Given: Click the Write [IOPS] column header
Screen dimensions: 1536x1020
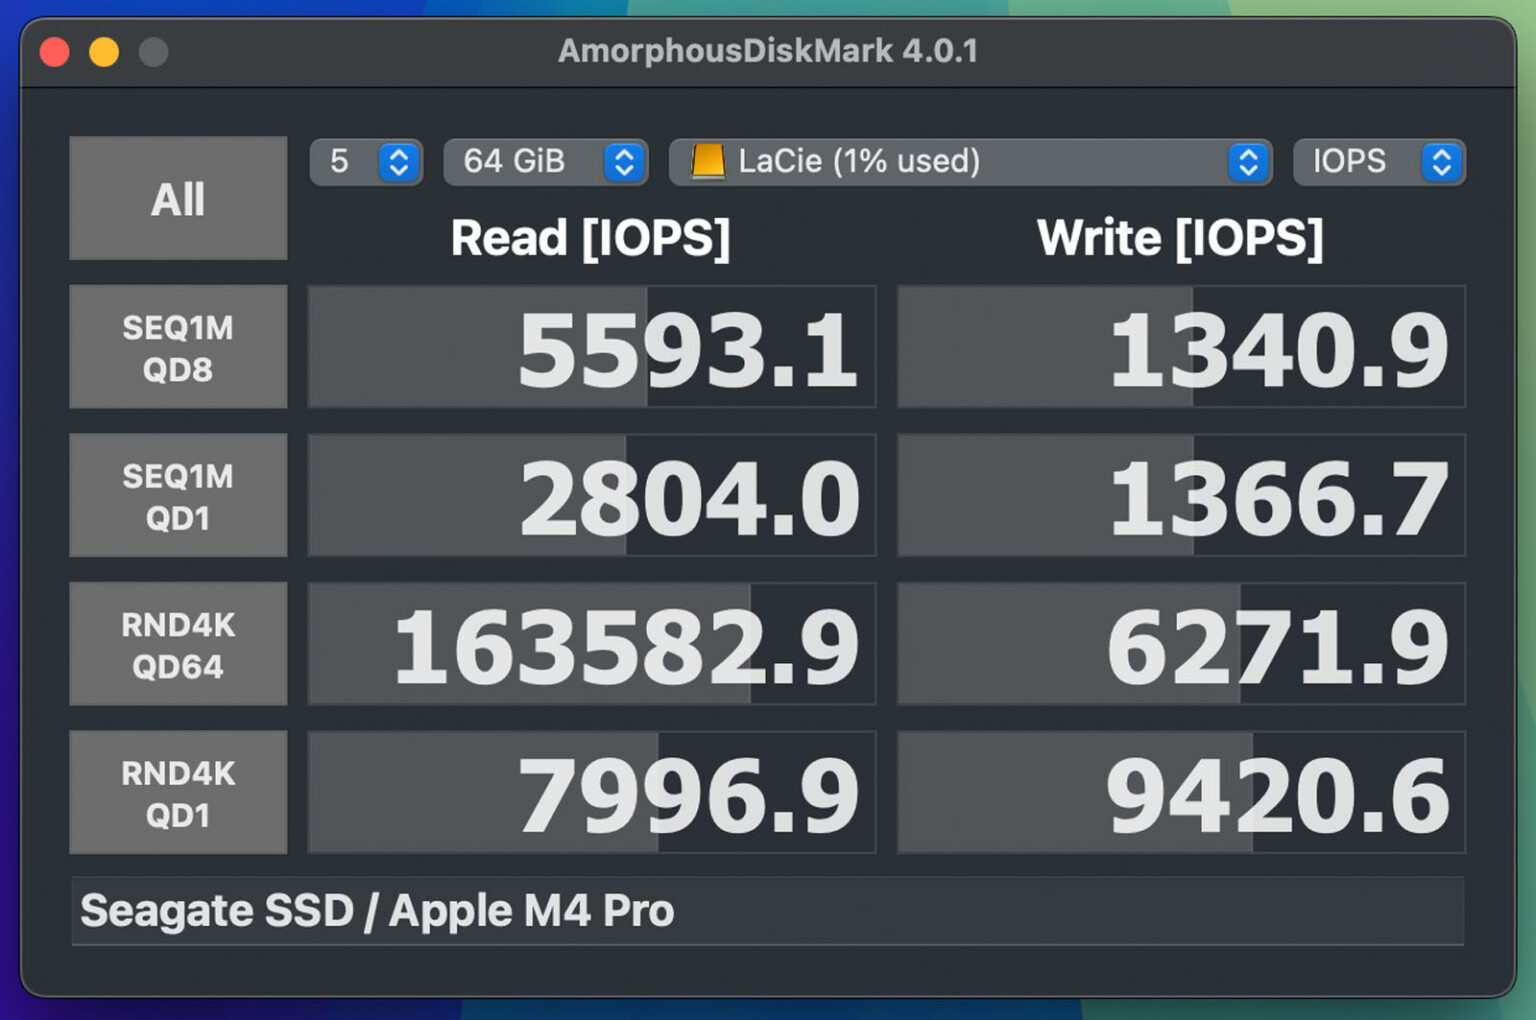Looking at the screenshot, I should 1181,239.
